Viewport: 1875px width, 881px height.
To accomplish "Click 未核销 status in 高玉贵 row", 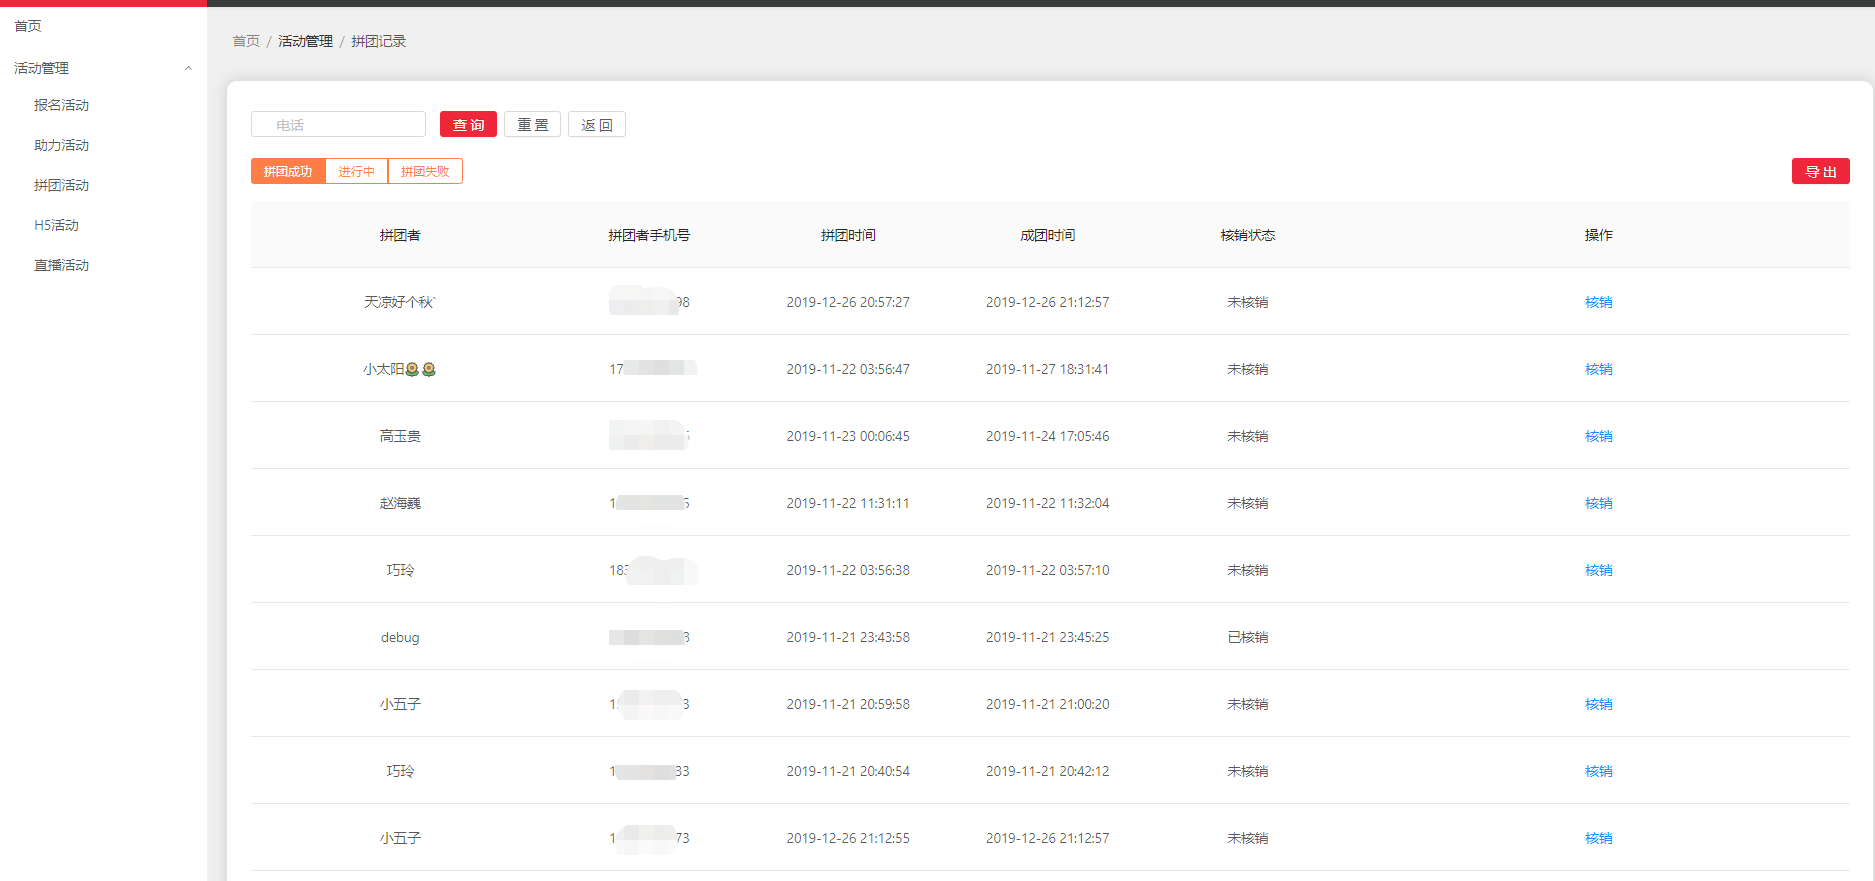I will click(x=1247, y=436).
